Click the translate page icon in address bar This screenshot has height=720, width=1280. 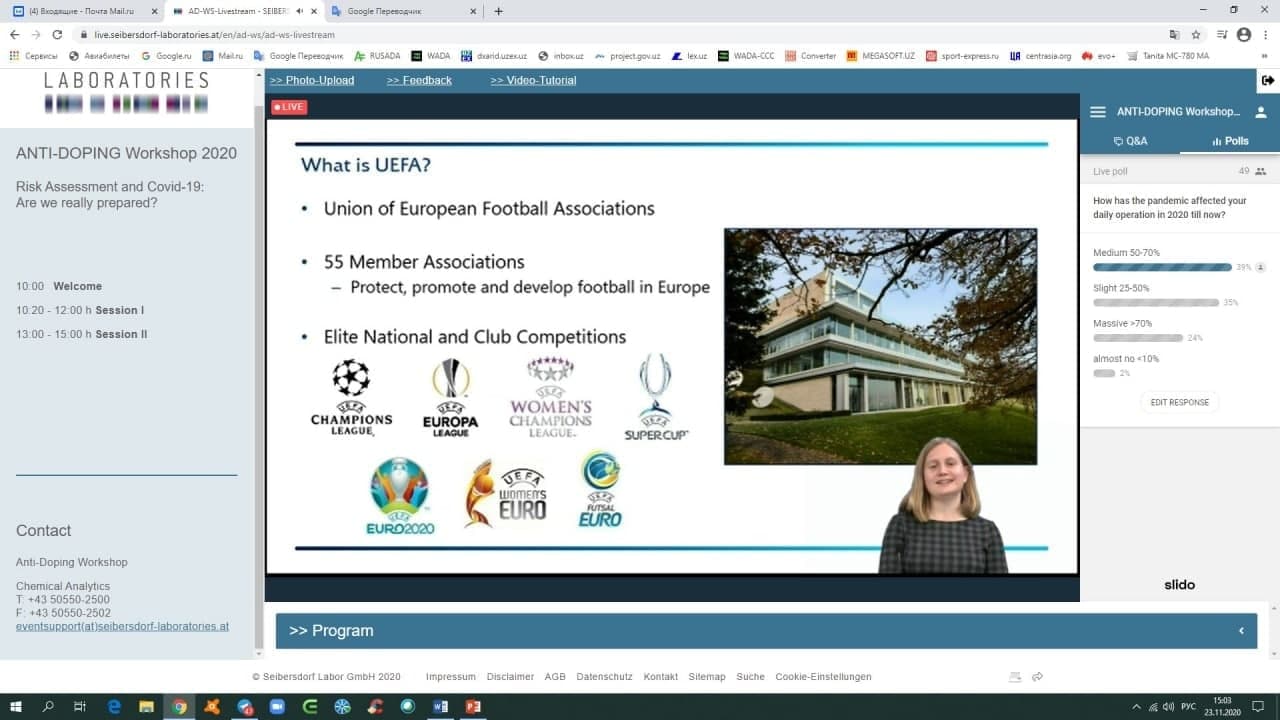(1175, 34)
